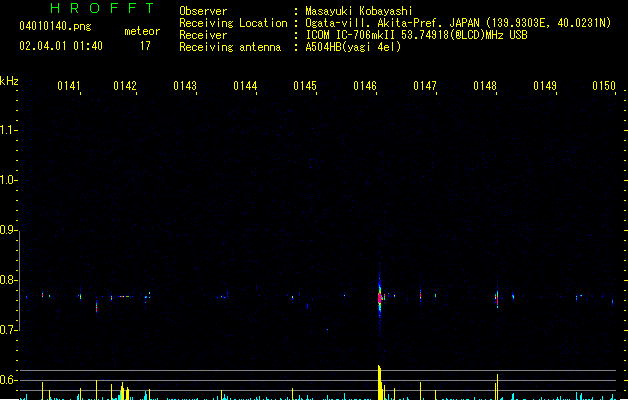
Task: Click the Receiver label
Action: click(x=203, y=35)
